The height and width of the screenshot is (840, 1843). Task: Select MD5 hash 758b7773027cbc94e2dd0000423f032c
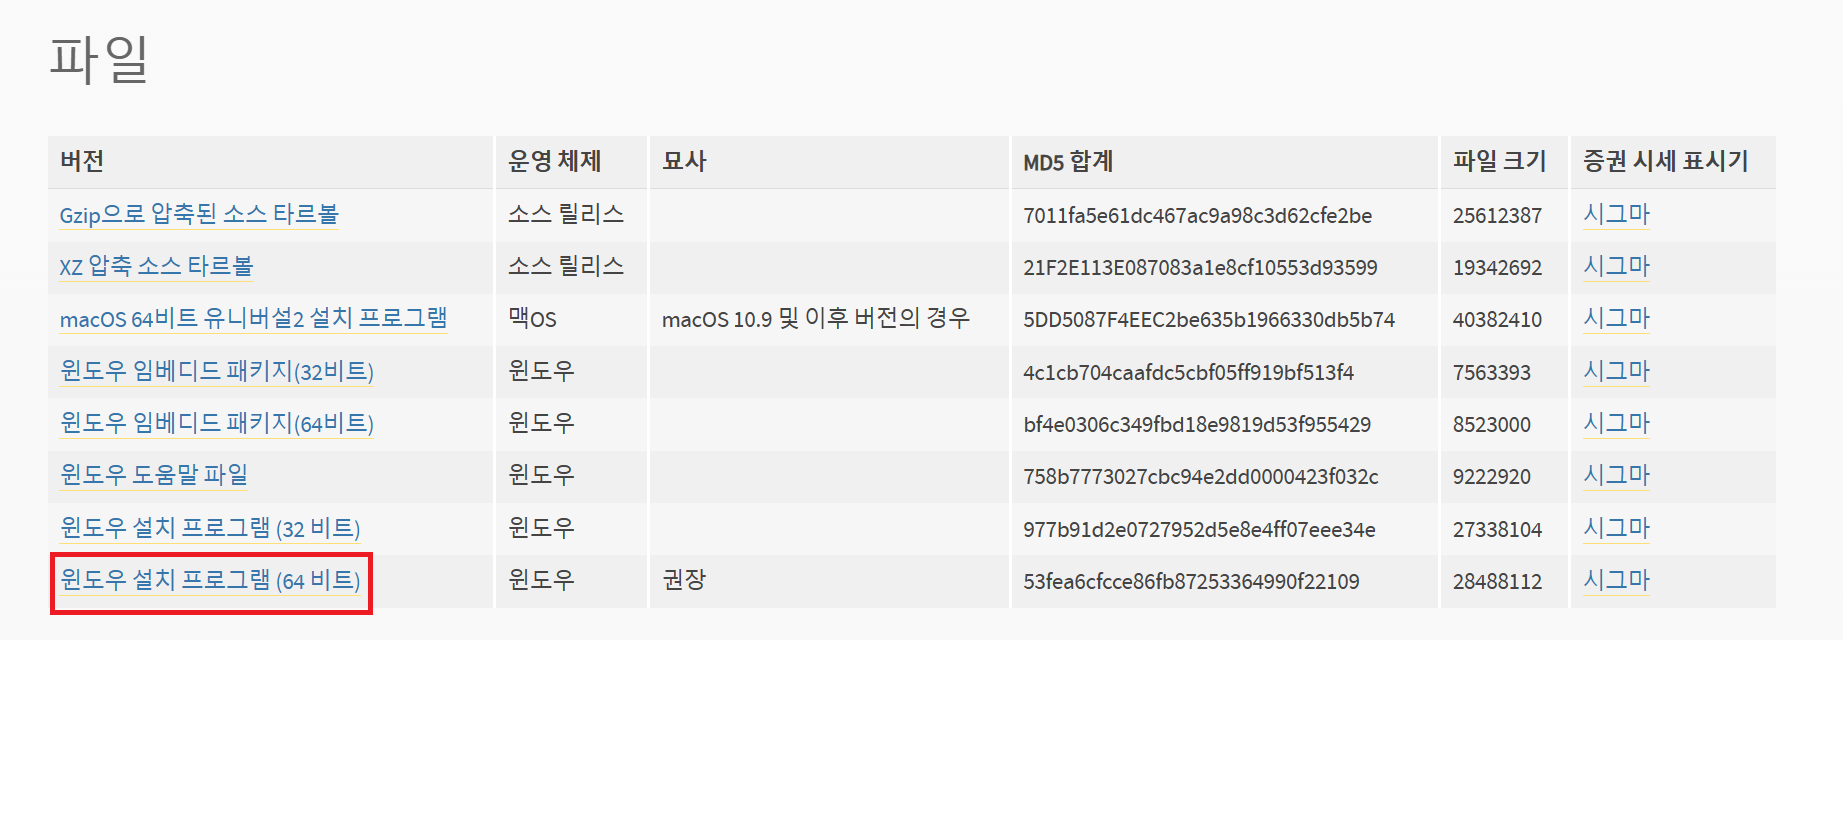point(1201,477)
